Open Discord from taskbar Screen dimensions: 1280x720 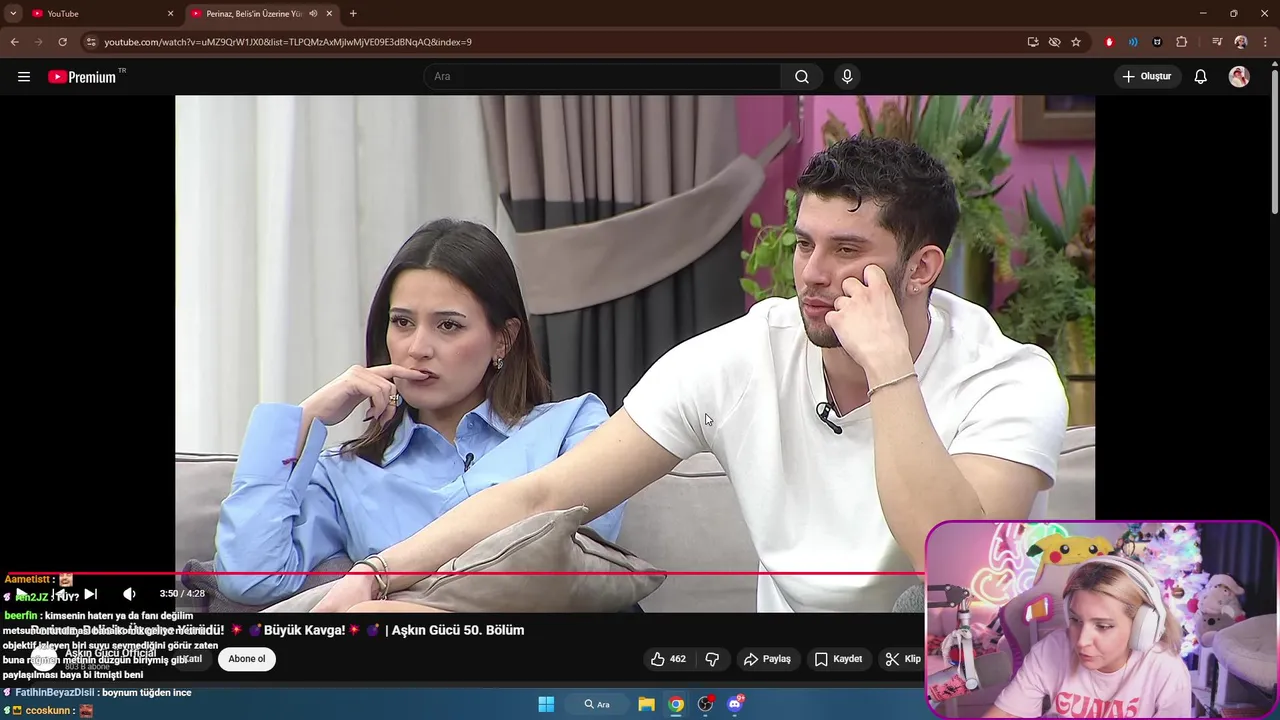(x=735, y=704)
